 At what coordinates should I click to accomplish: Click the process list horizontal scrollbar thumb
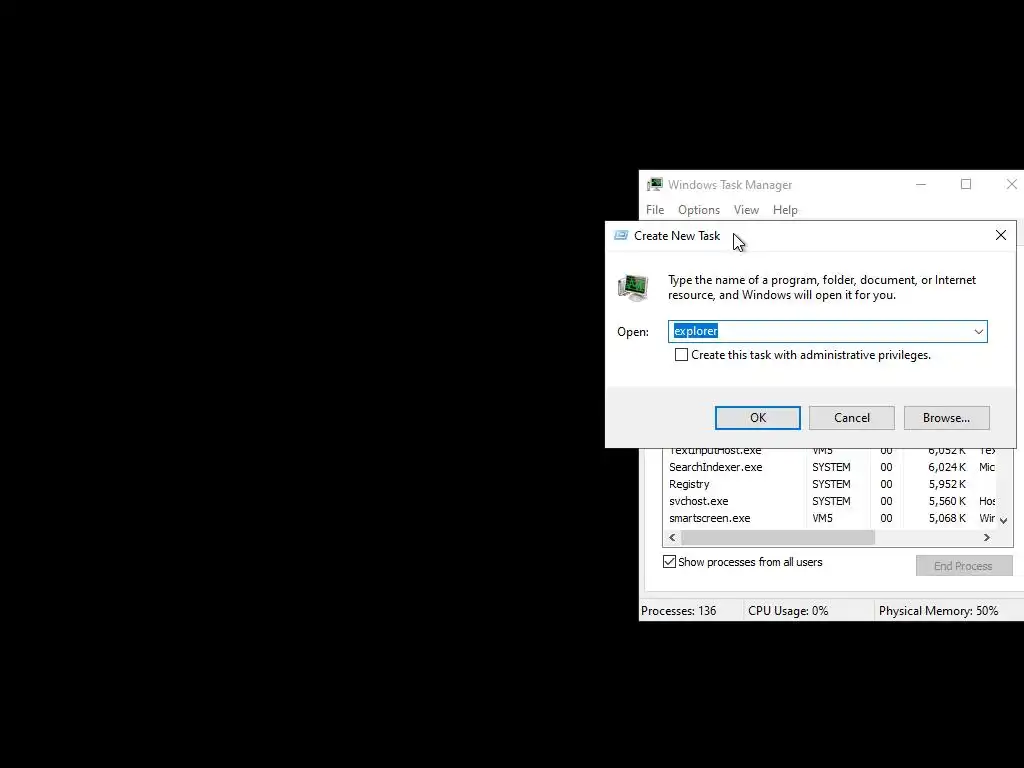778,537
